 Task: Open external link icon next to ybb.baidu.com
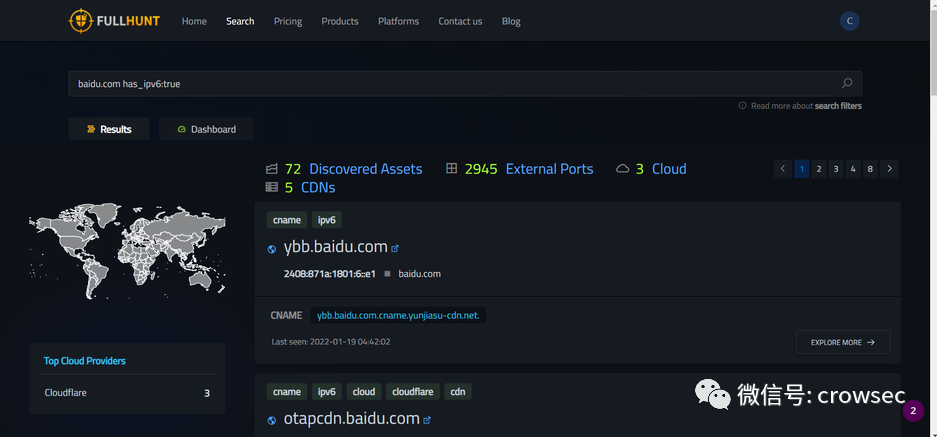click(x=394, y=248)
